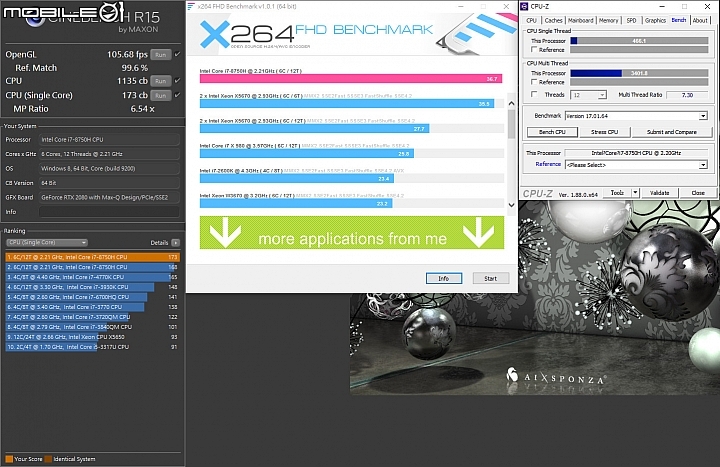This screenshot has height=467, width=720.
Task: Select ranking row 3, Core i7-4770K
Action: tap(92, 277)
